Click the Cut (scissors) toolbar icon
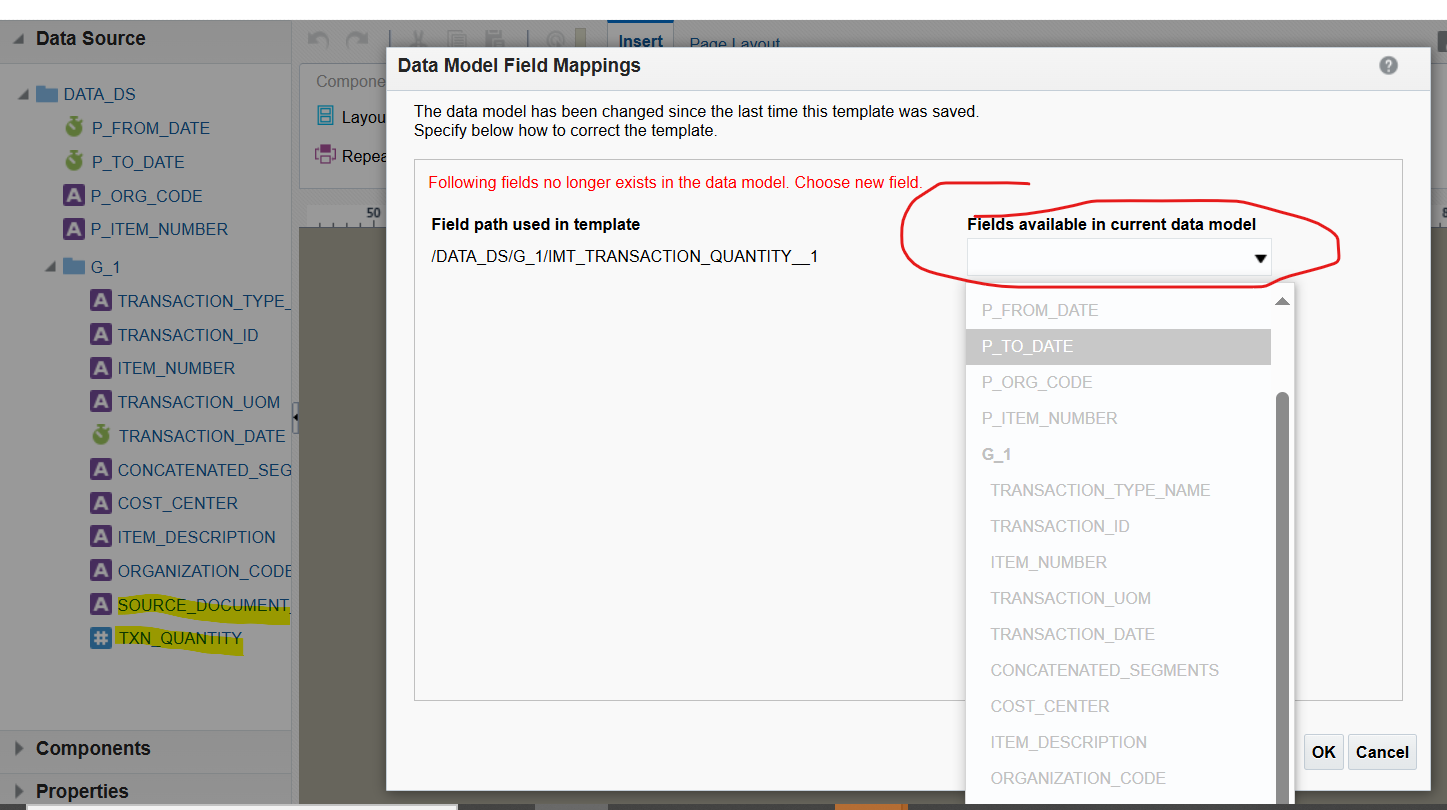The height and width of the screenshot is (810, 1447). tap(419, 38)
